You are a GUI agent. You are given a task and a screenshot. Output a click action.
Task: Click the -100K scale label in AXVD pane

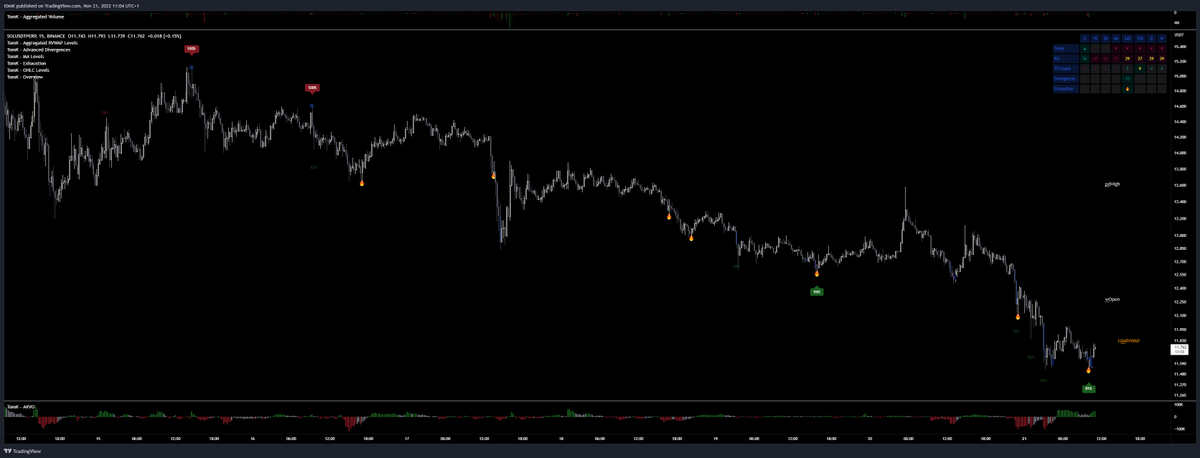[1179, 428]
